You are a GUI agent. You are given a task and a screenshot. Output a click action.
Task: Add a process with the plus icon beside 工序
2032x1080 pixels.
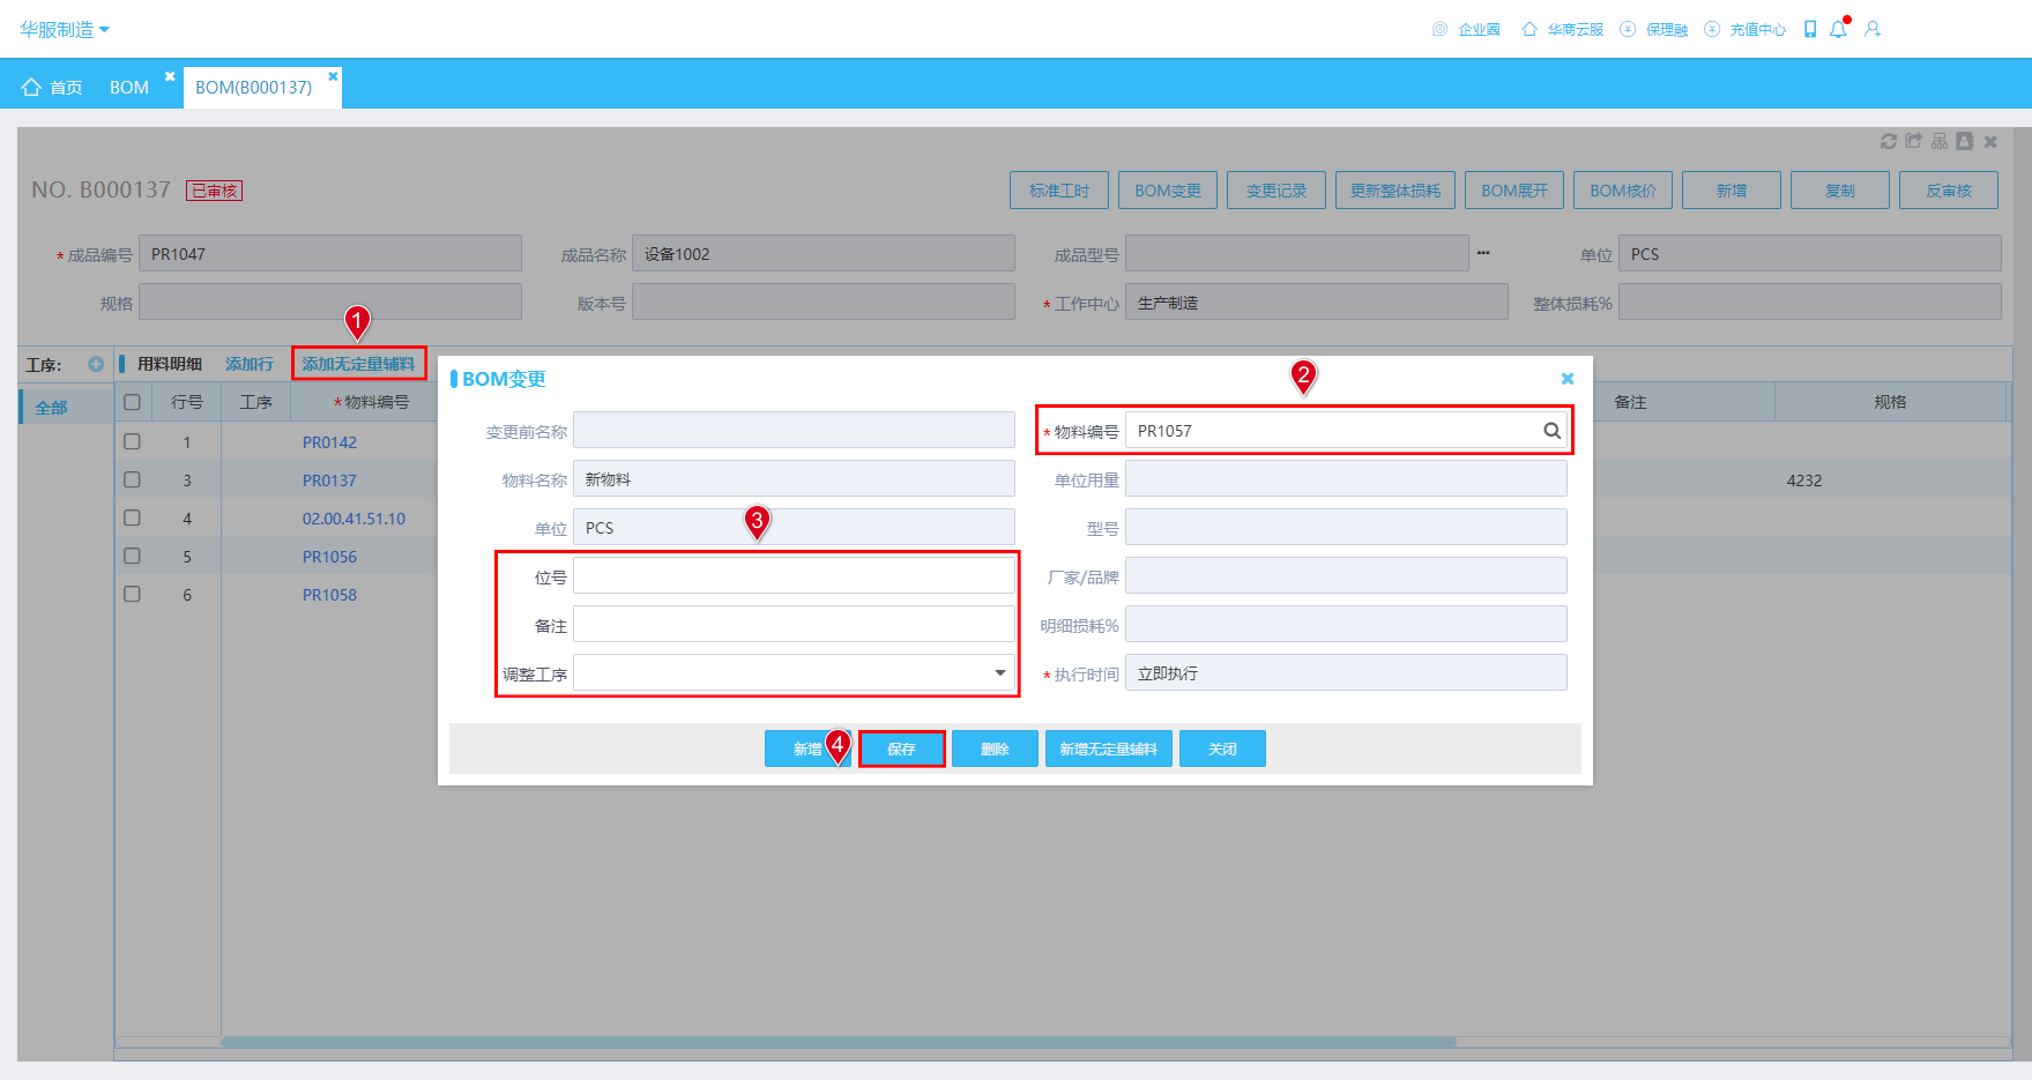[96, 364]
